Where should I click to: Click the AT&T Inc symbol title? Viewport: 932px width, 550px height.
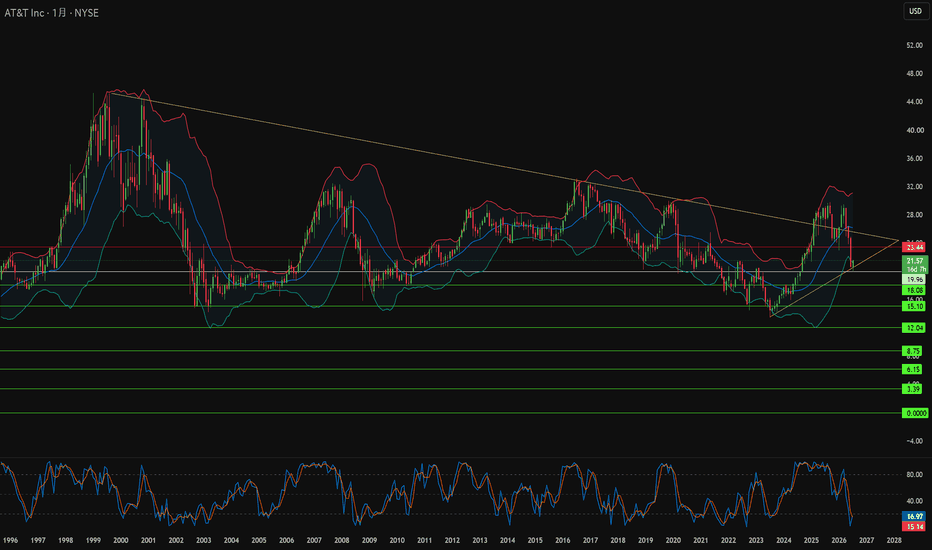tap(24, 12)
